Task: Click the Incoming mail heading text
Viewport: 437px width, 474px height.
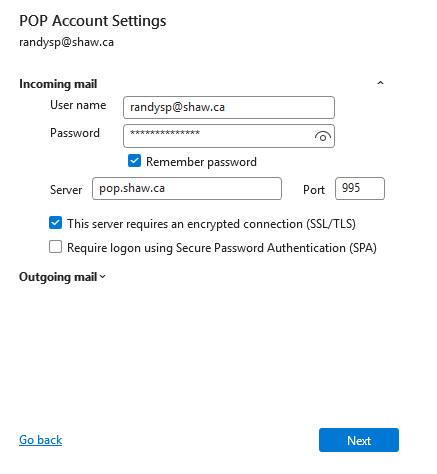Action: click(58, 84)
